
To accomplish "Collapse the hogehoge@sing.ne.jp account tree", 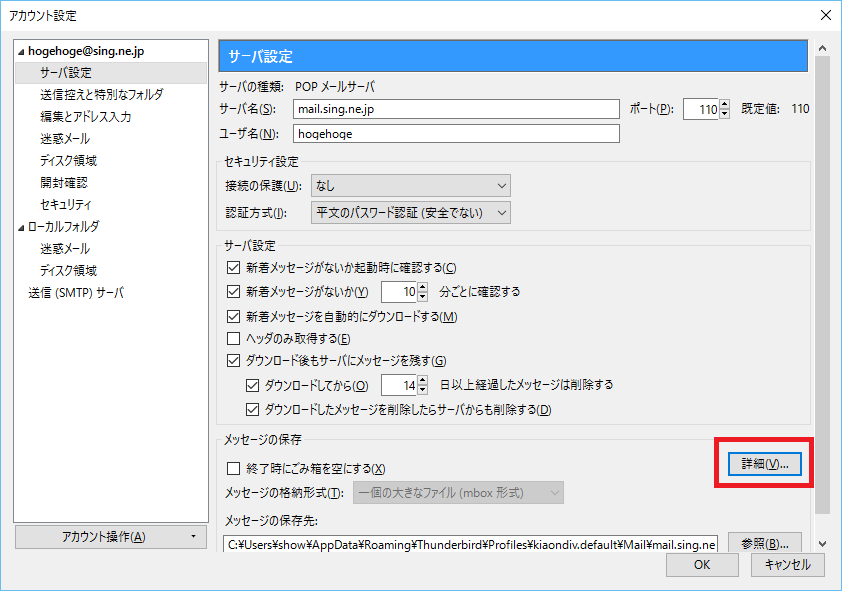I will point(21,52).
